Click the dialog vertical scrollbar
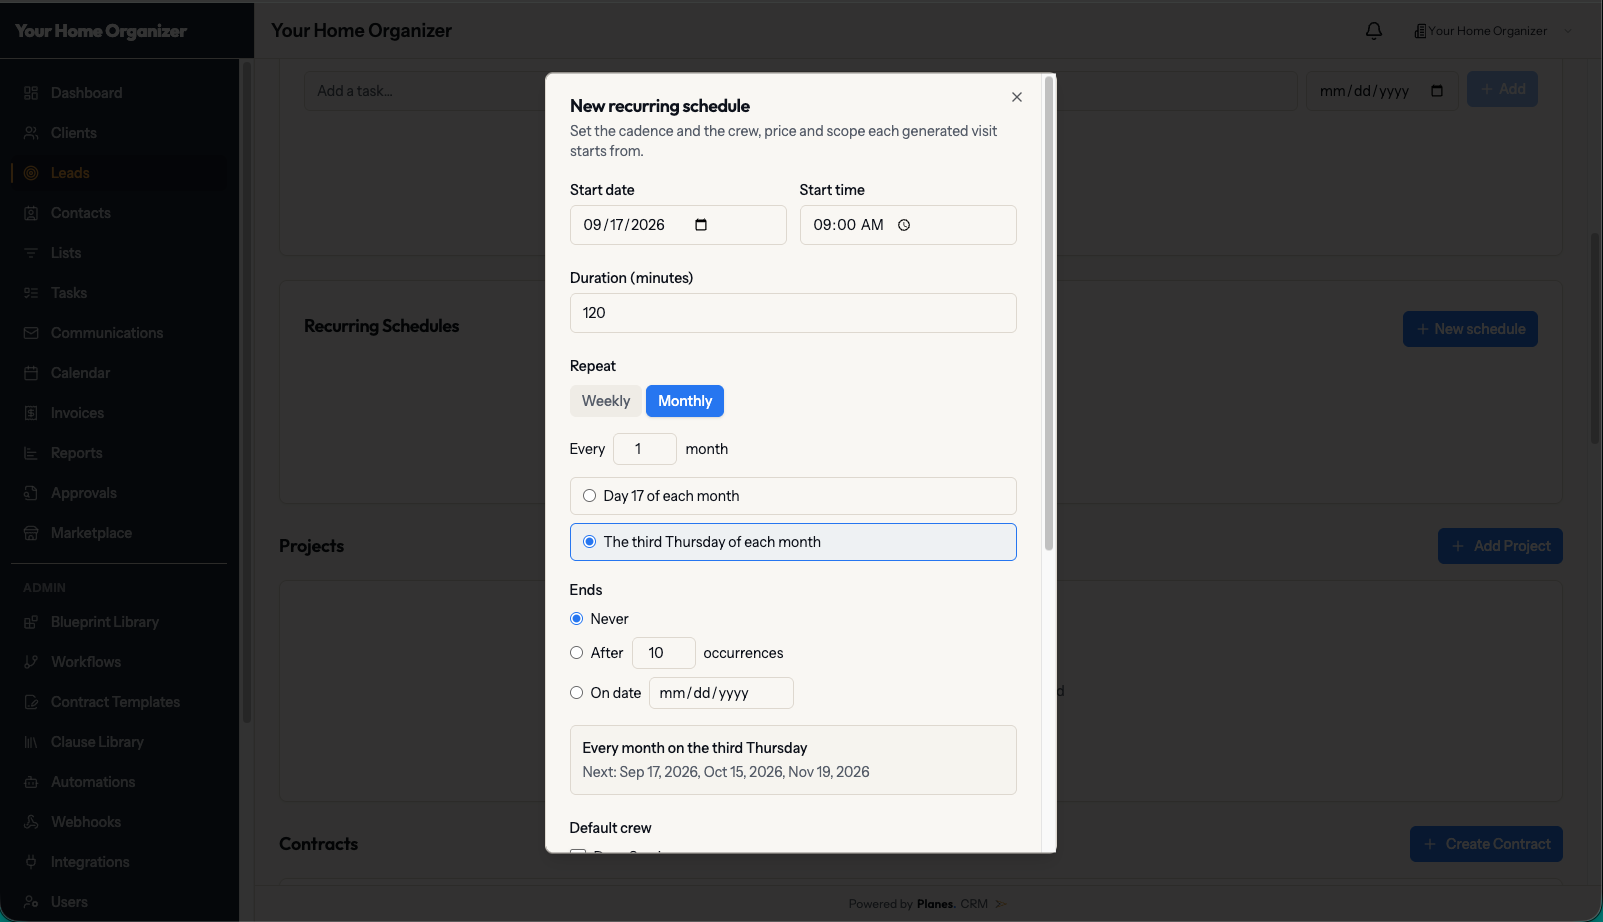The height and width of the screenshot is (922, 1603). click(x=1049, y=313)
